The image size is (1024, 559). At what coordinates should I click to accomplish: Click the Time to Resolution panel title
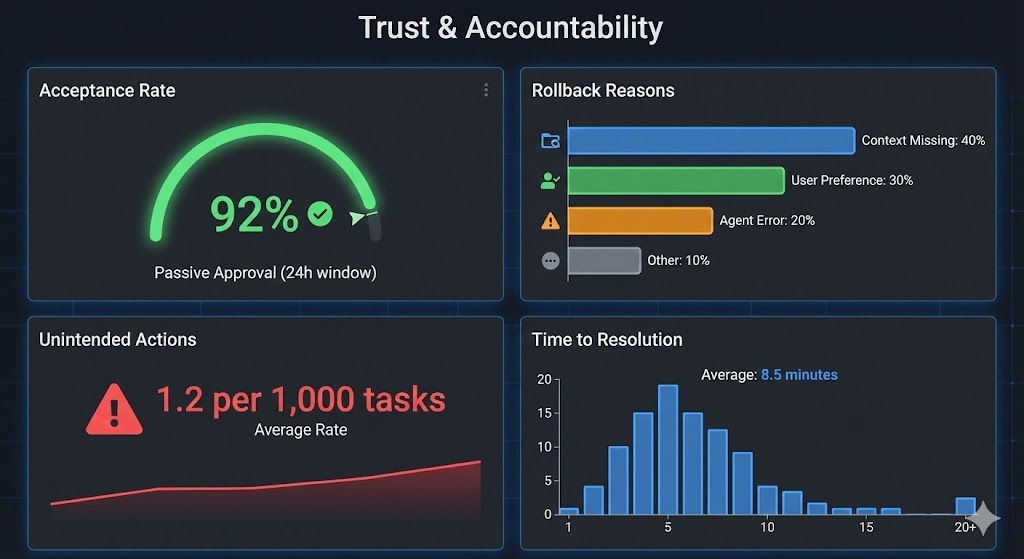point(607,339)
